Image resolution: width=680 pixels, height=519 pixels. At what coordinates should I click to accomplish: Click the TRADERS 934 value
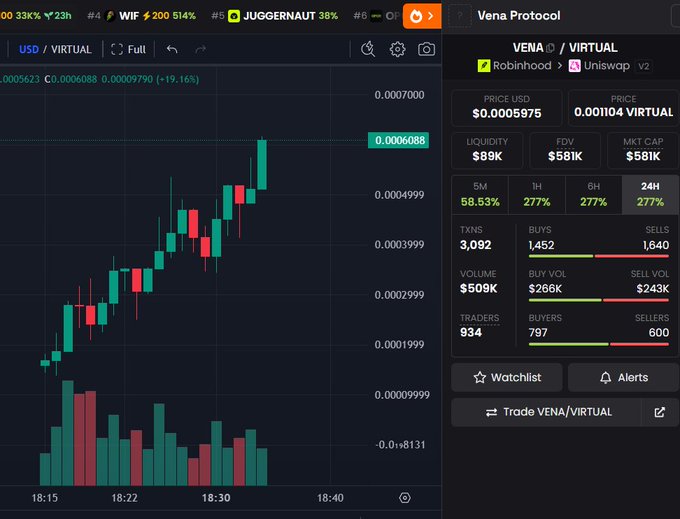(471, 333)
